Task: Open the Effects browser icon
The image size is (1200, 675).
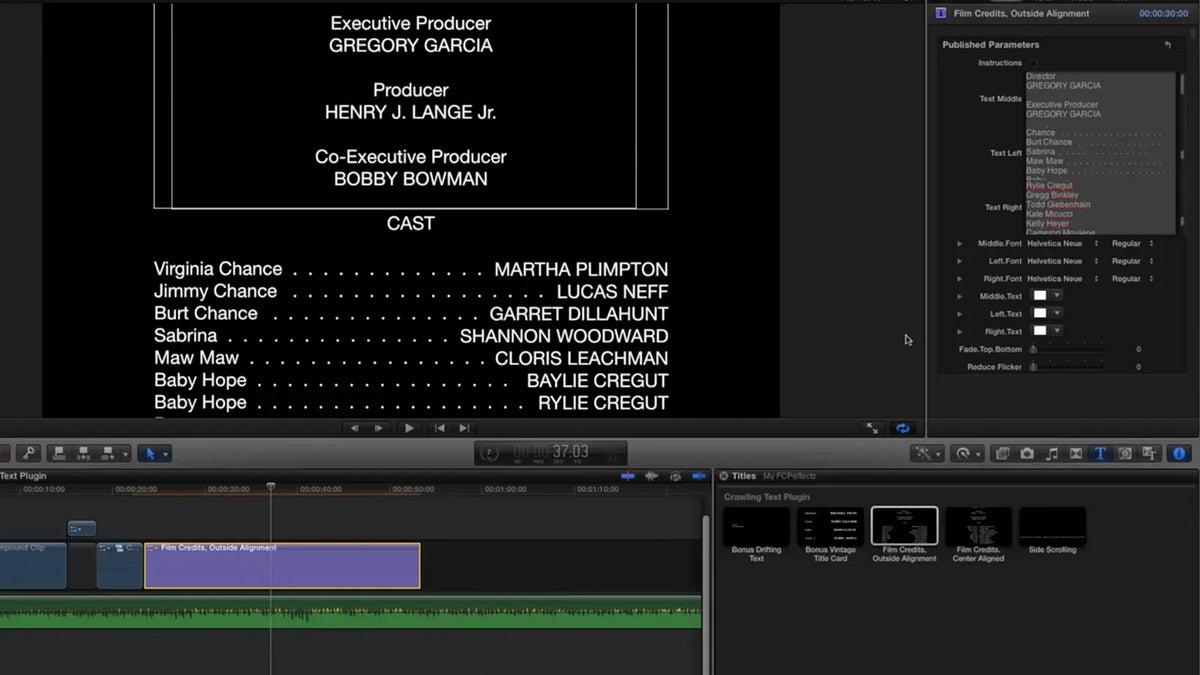Action: tap(1003, 454)
